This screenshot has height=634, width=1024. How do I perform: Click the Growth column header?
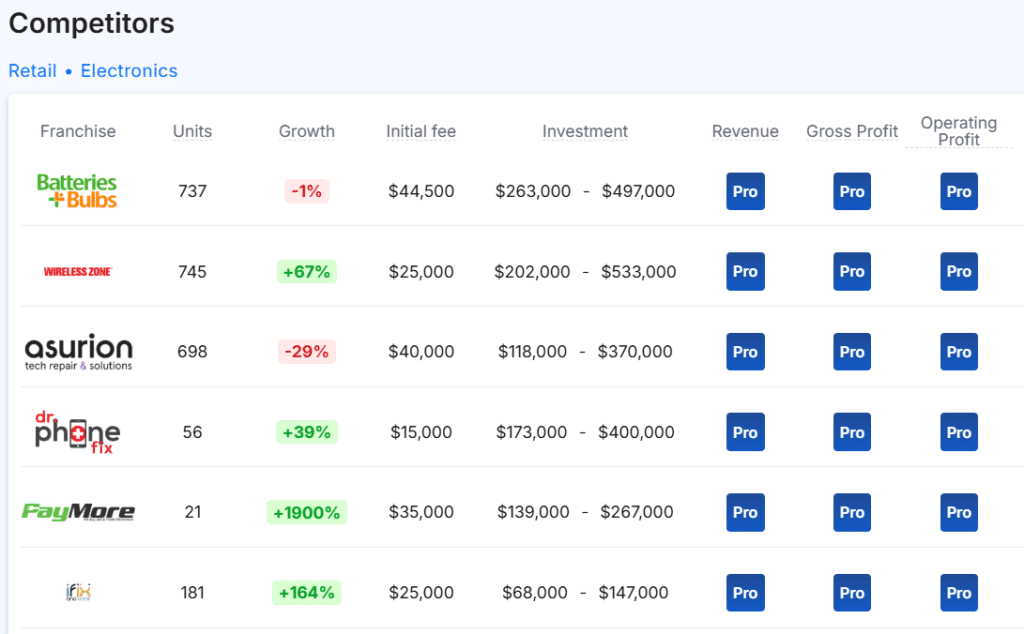tap(306, 131)
